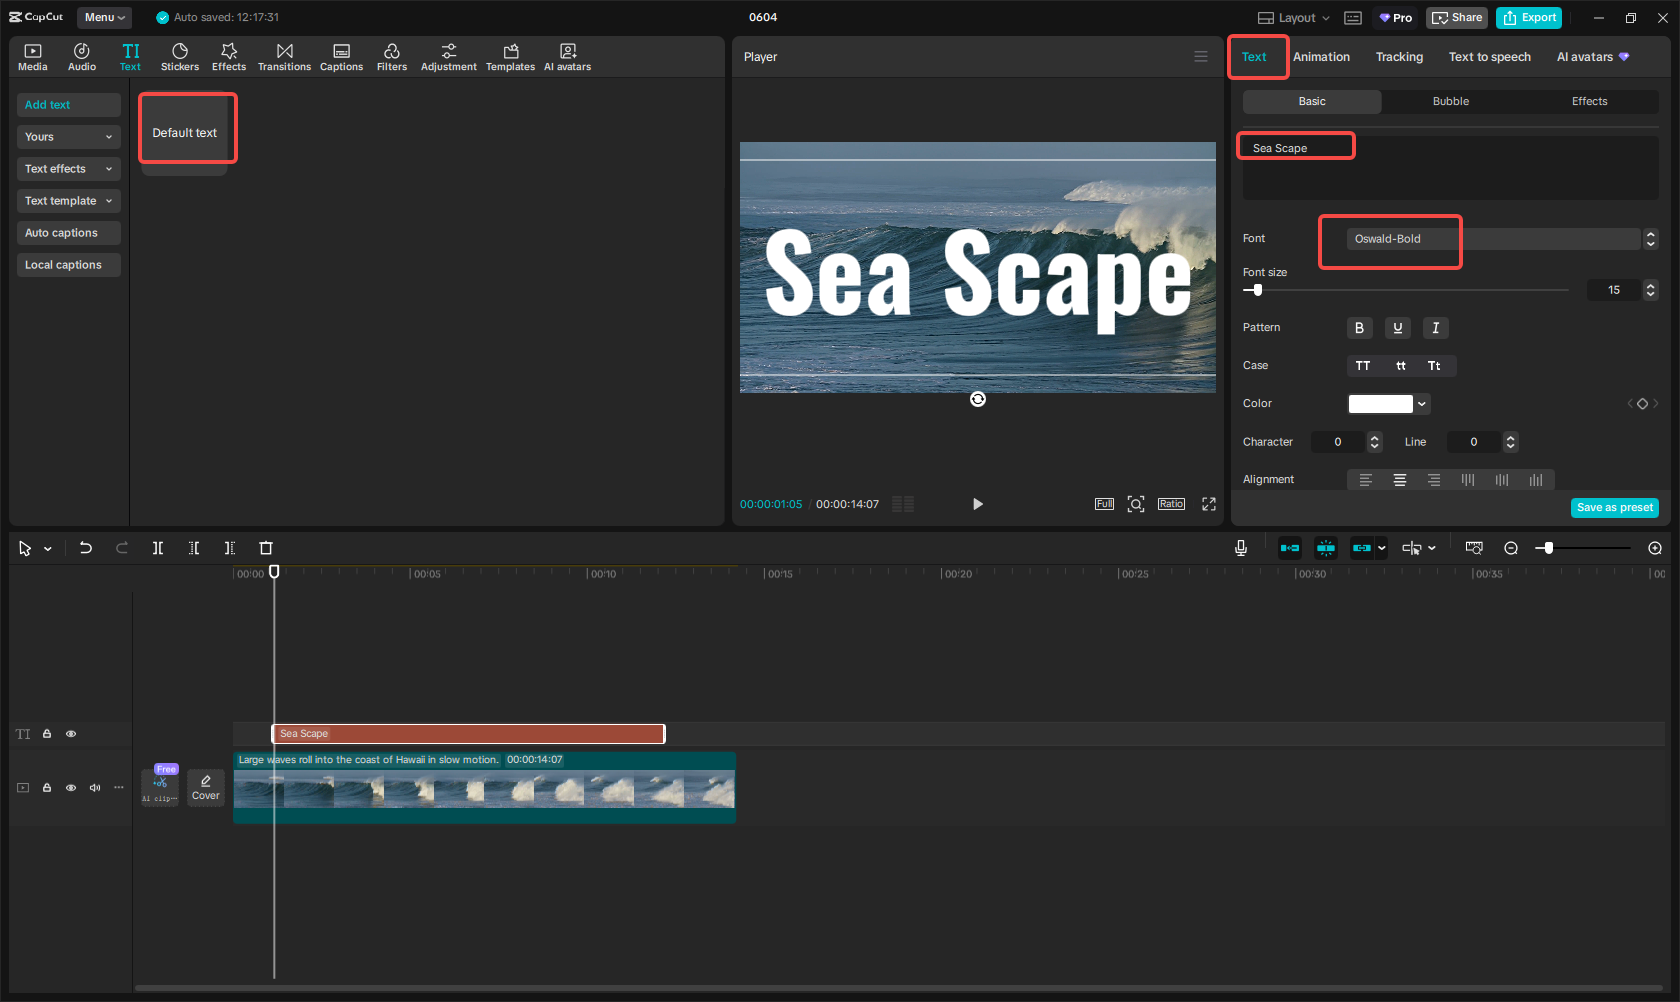
Task: Play the video in the player
Action: 977,504
